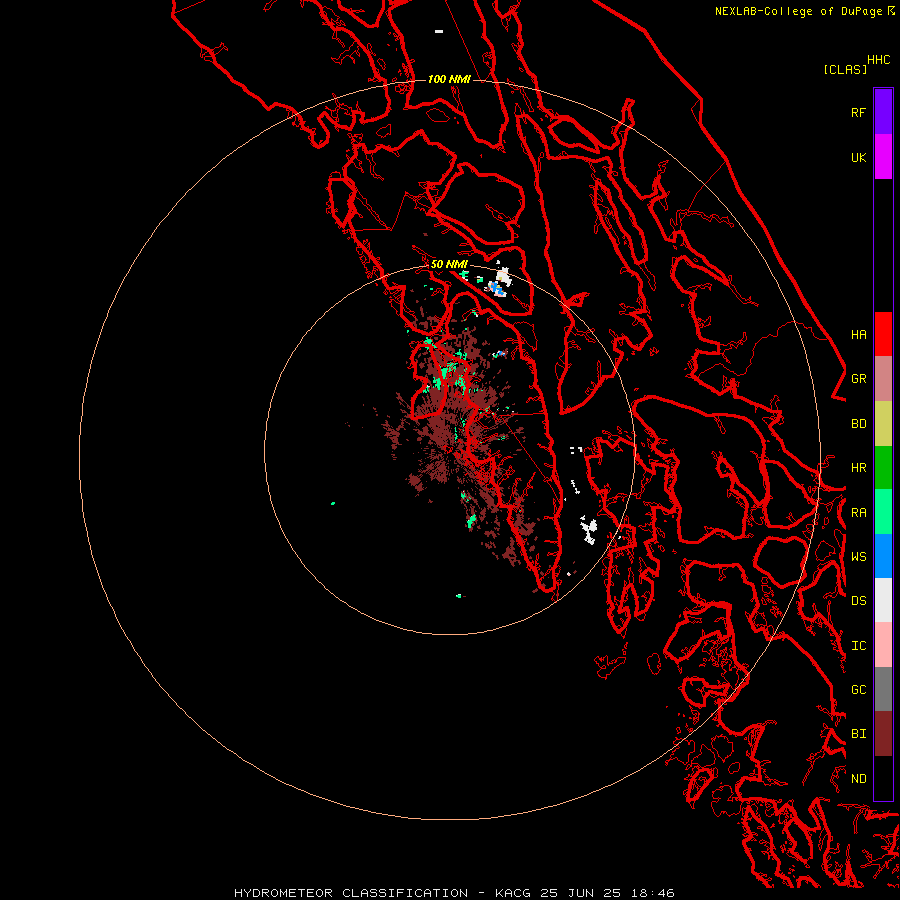Image resolution: width=900 pixels, height=900 pixels.
Task: Click the 'KACG' radar site identifier
Action: point(513,893)
